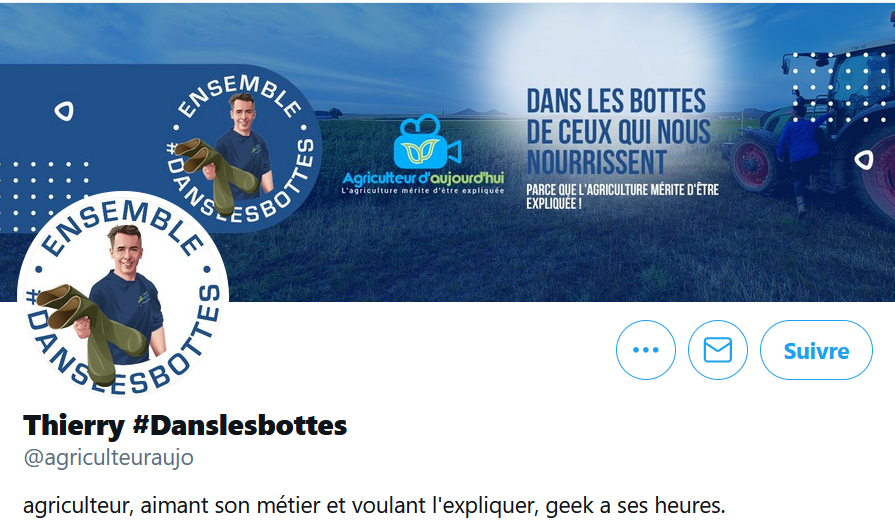Follow the account with the Suivre button
The image size is (895, 523).
(816, 350)
